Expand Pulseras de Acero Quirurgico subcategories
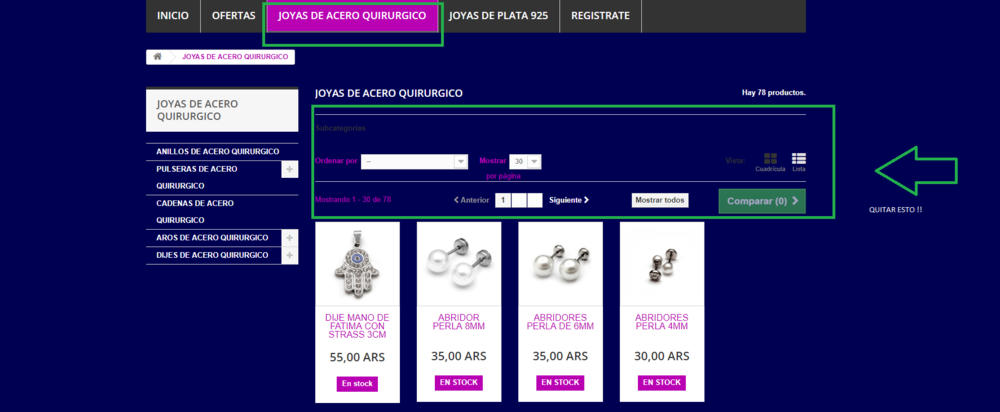 pyautogui.click(x=290, y=170)
